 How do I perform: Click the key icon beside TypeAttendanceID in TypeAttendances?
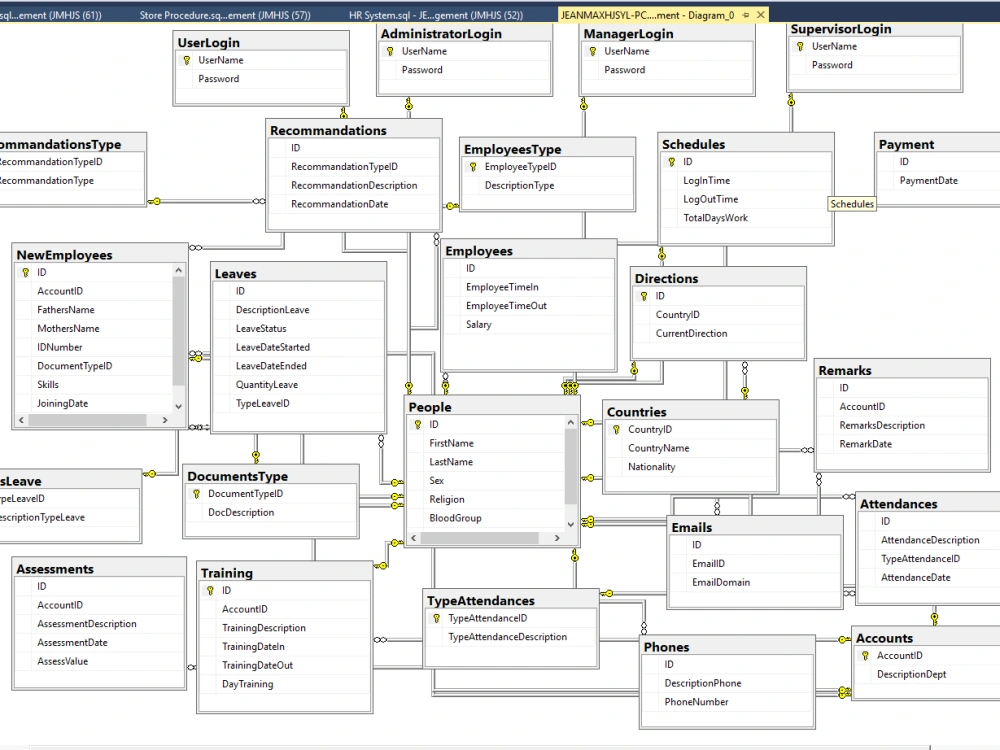pyautogui.click(x=434, y=618)
